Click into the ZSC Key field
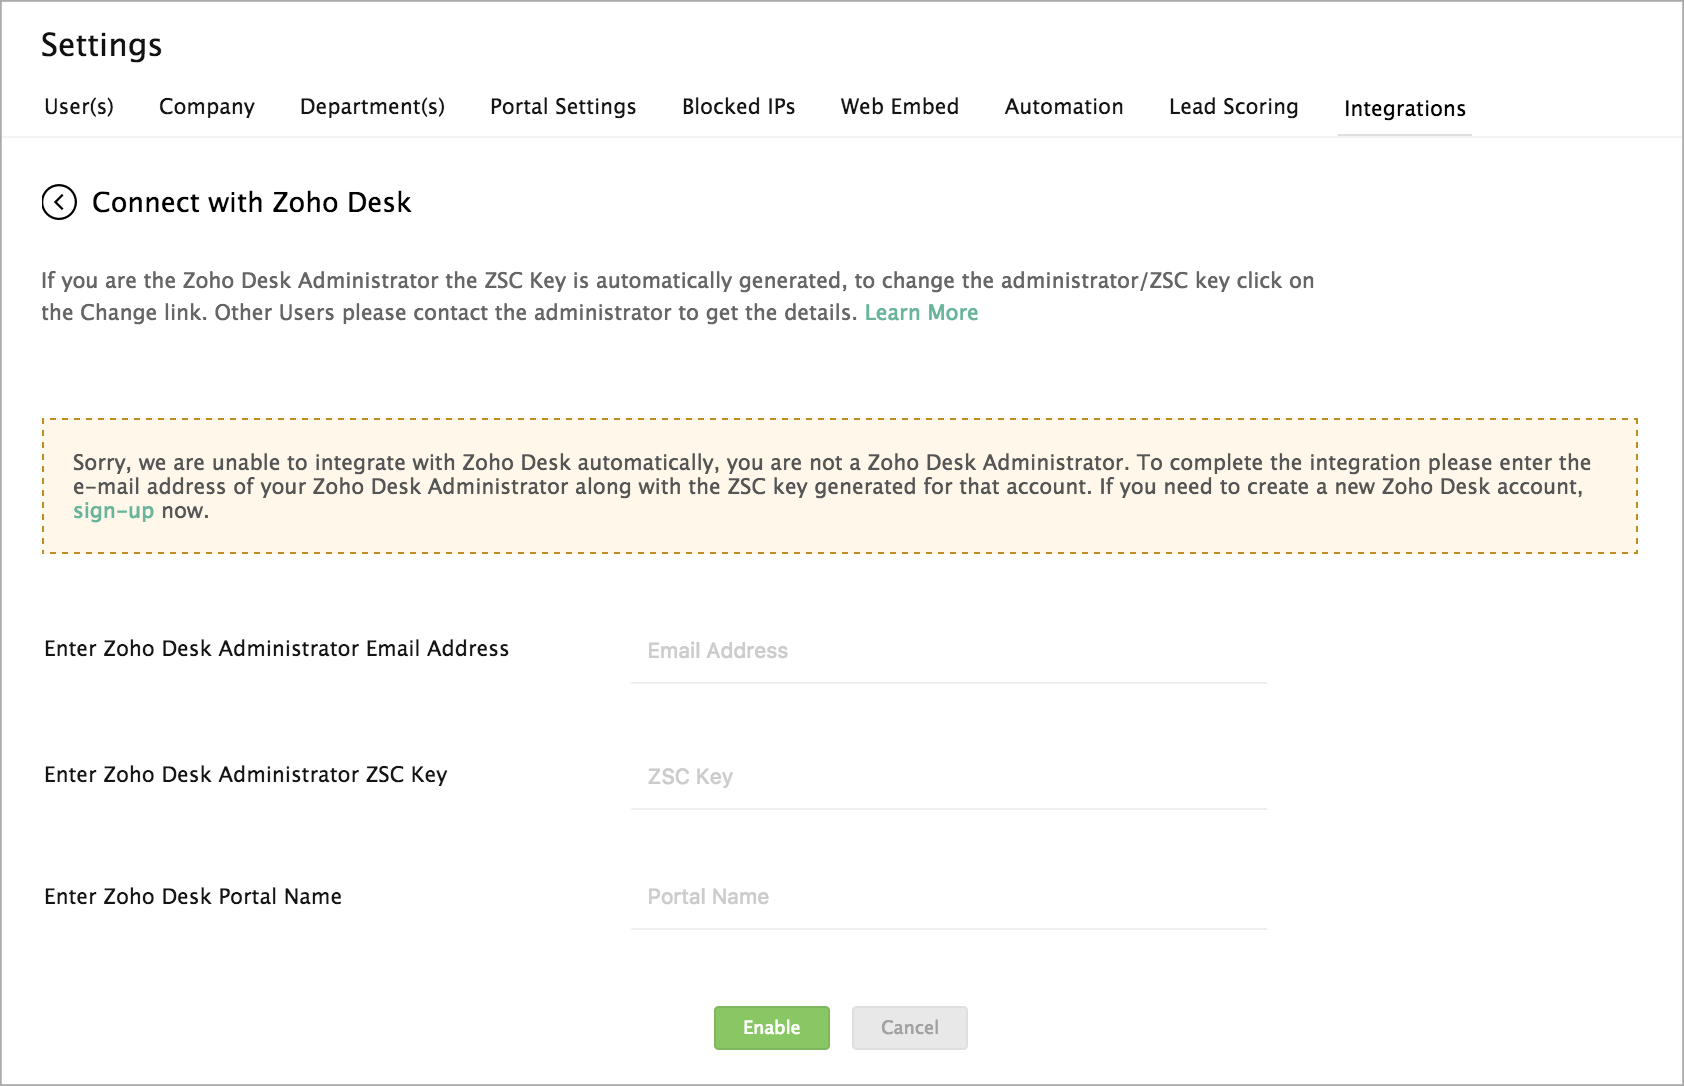 [x=948, y=777]
